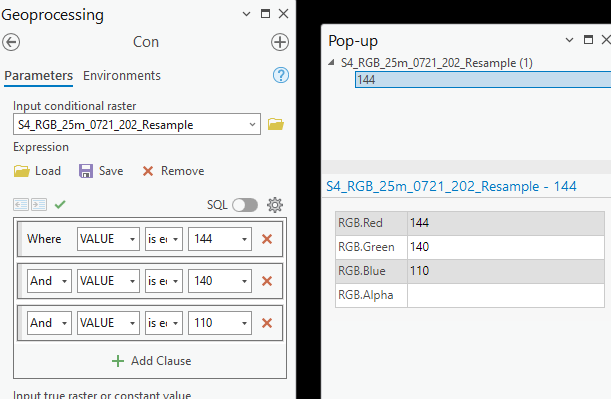
Task: Verify expression with the green check icon
Action: click(60, 204)
